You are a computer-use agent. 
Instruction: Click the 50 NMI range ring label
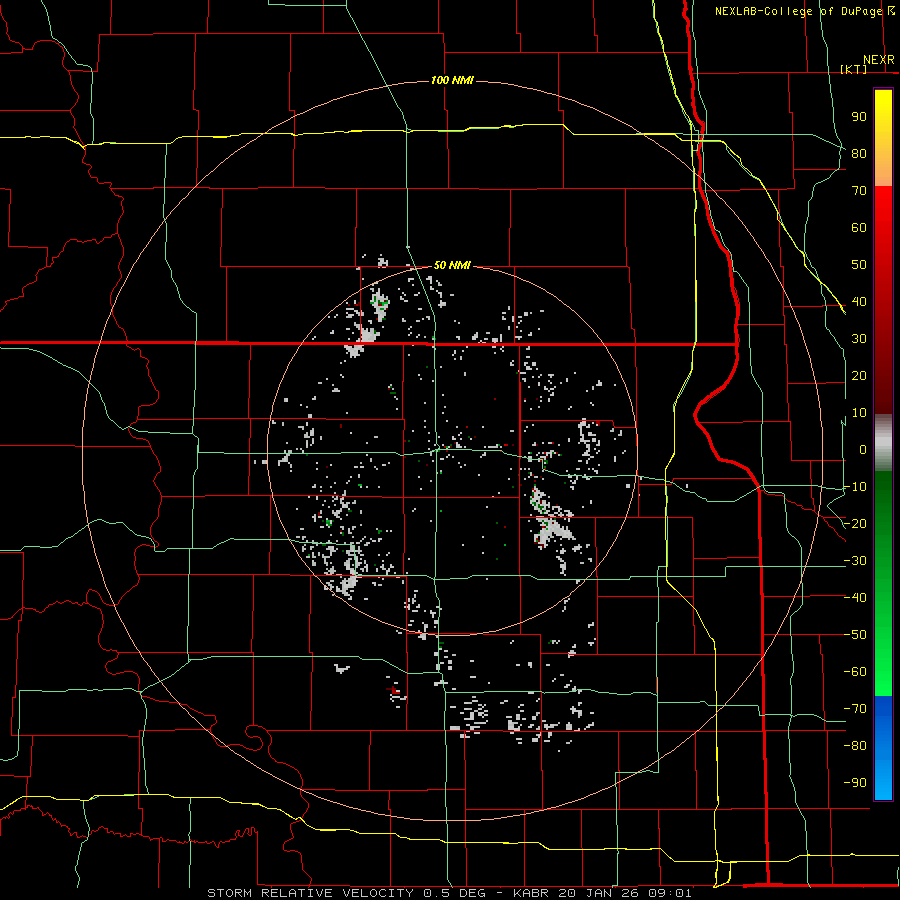[452, 265]
